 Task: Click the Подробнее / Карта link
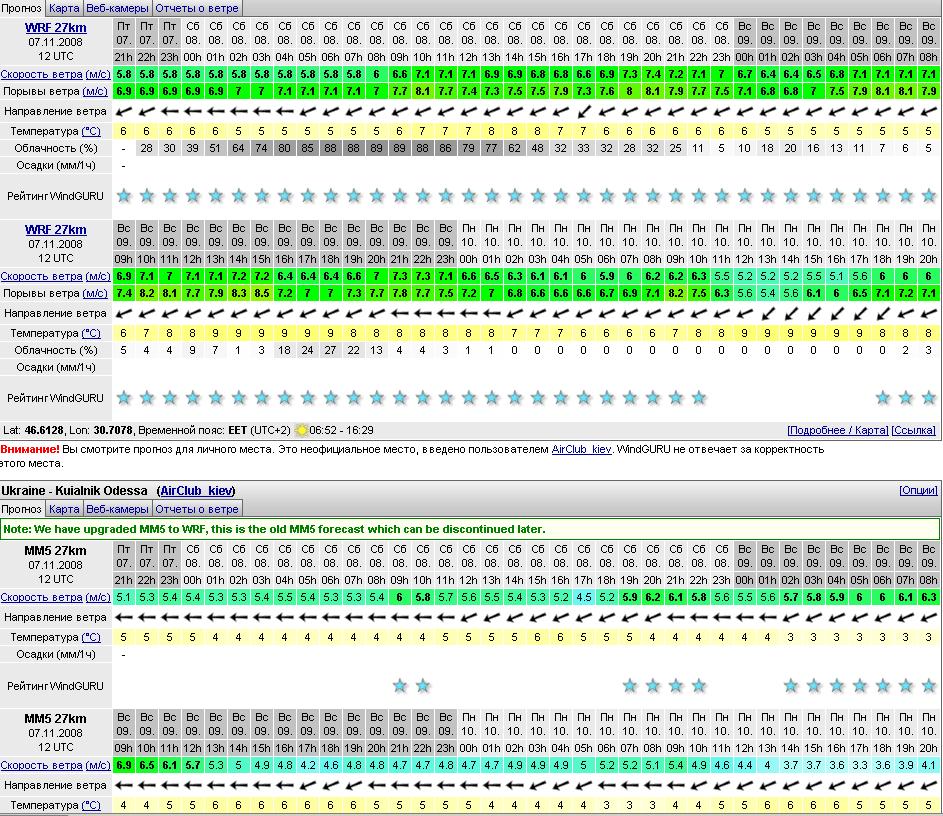click(837, 430)
